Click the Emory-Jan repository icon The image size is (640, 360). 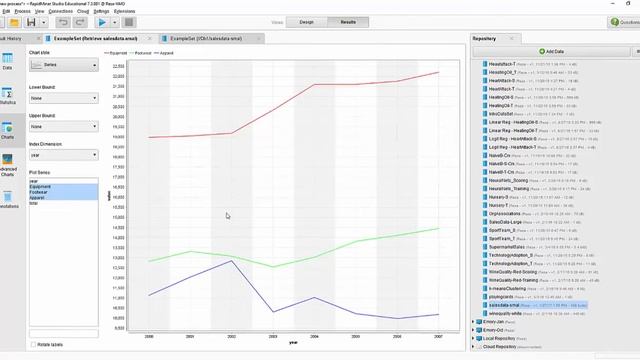pos(479,322)
